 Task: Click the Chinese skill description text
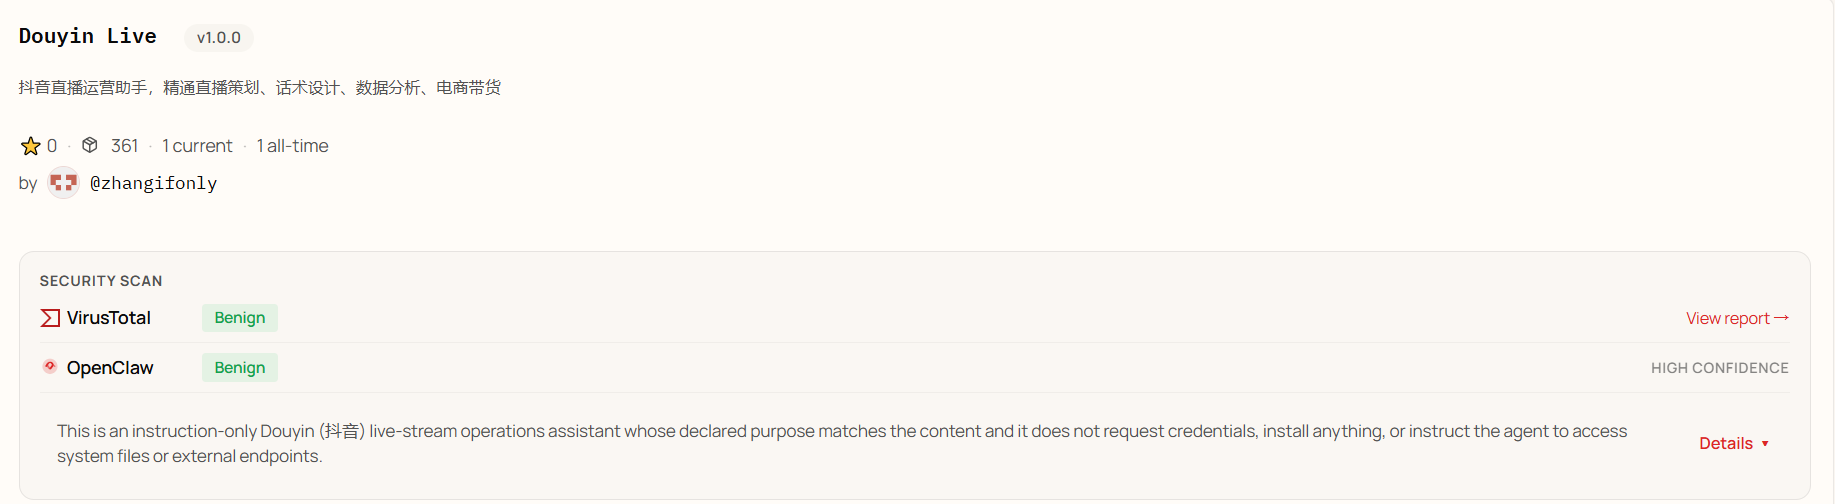[x=260, y=88]
